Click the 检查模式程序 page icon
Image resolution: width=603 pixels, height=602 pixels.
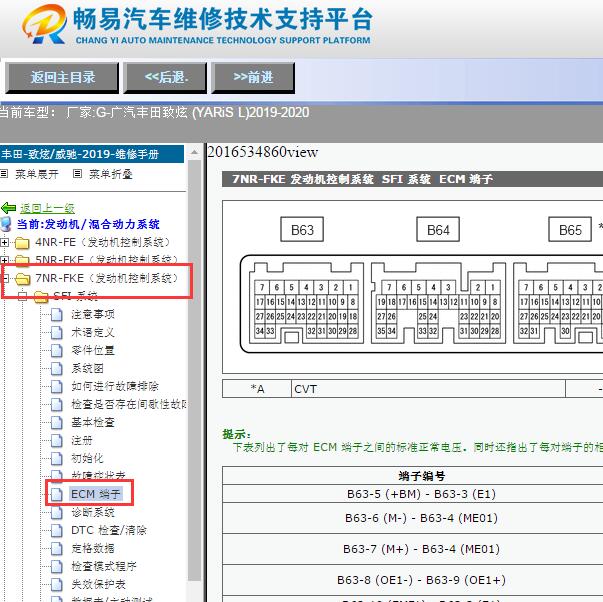57,566
